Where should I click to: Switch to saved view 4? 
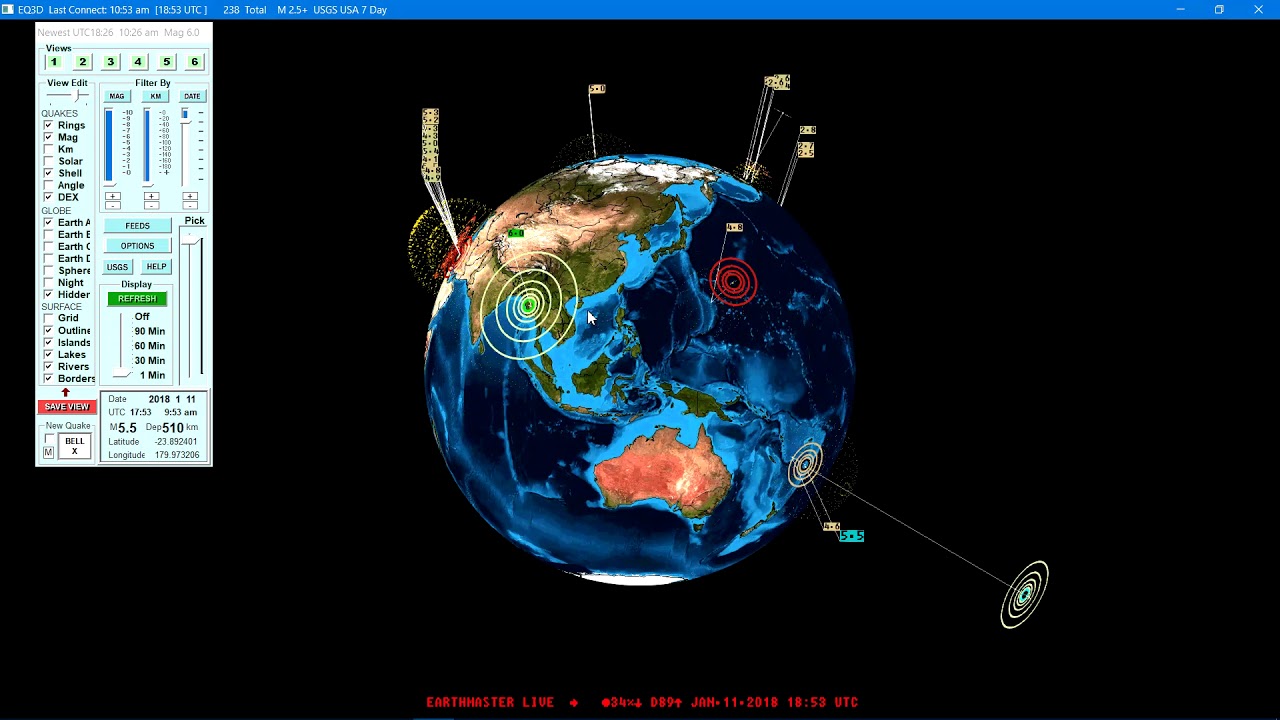(x=138, y=62)
